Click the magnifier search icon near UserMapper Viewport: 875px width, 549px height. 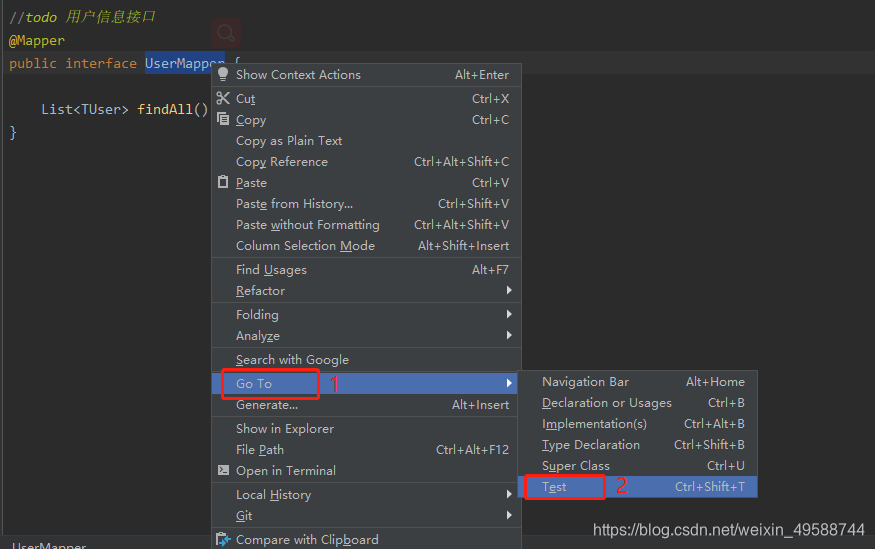pos(226,33)
